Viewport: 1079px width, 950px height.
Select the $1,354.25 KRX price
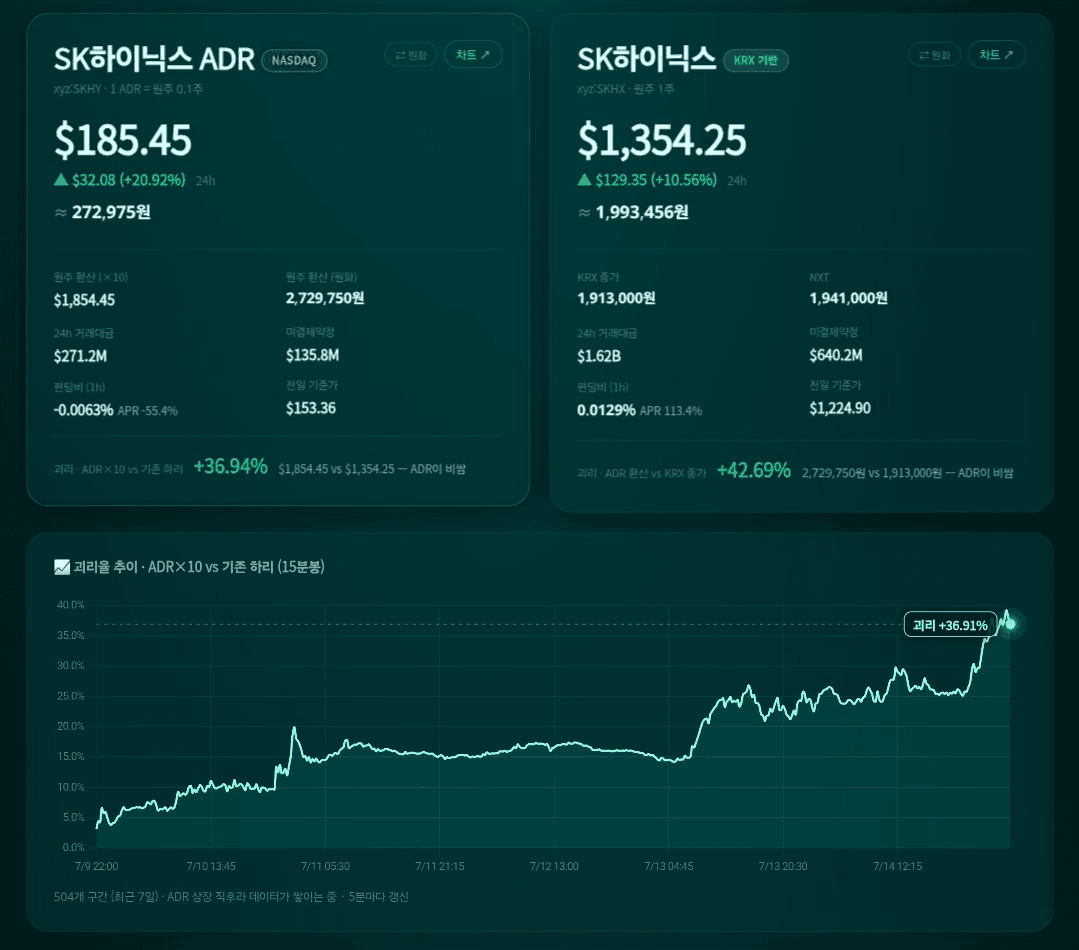(x=661, y=140)
